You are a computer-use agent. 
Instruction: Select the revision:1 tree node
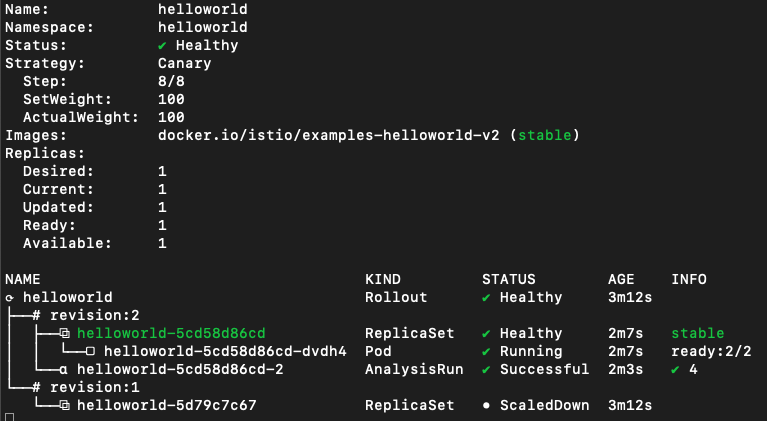(x=86, y=387)
